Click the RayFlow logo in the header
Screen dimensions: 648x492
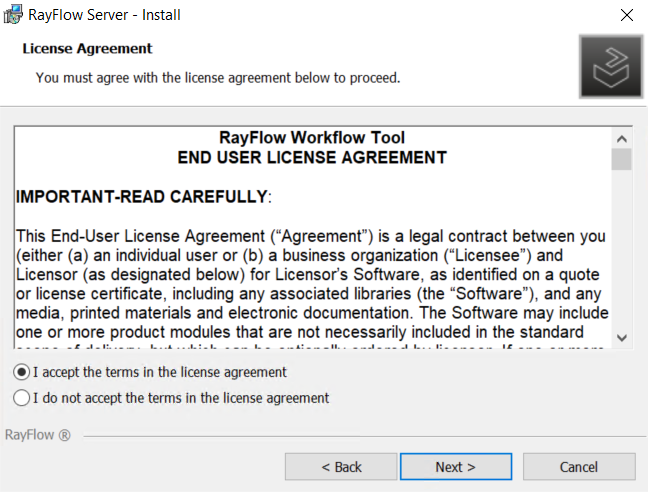(x=611, y=67)
